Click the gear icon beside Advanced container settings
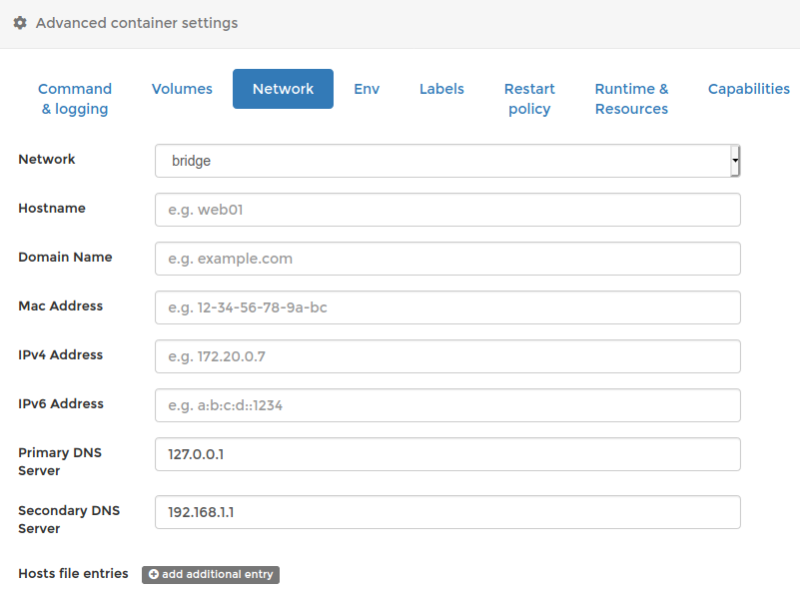800x594 pixels. pyautogui.click(x=20, y=23)
